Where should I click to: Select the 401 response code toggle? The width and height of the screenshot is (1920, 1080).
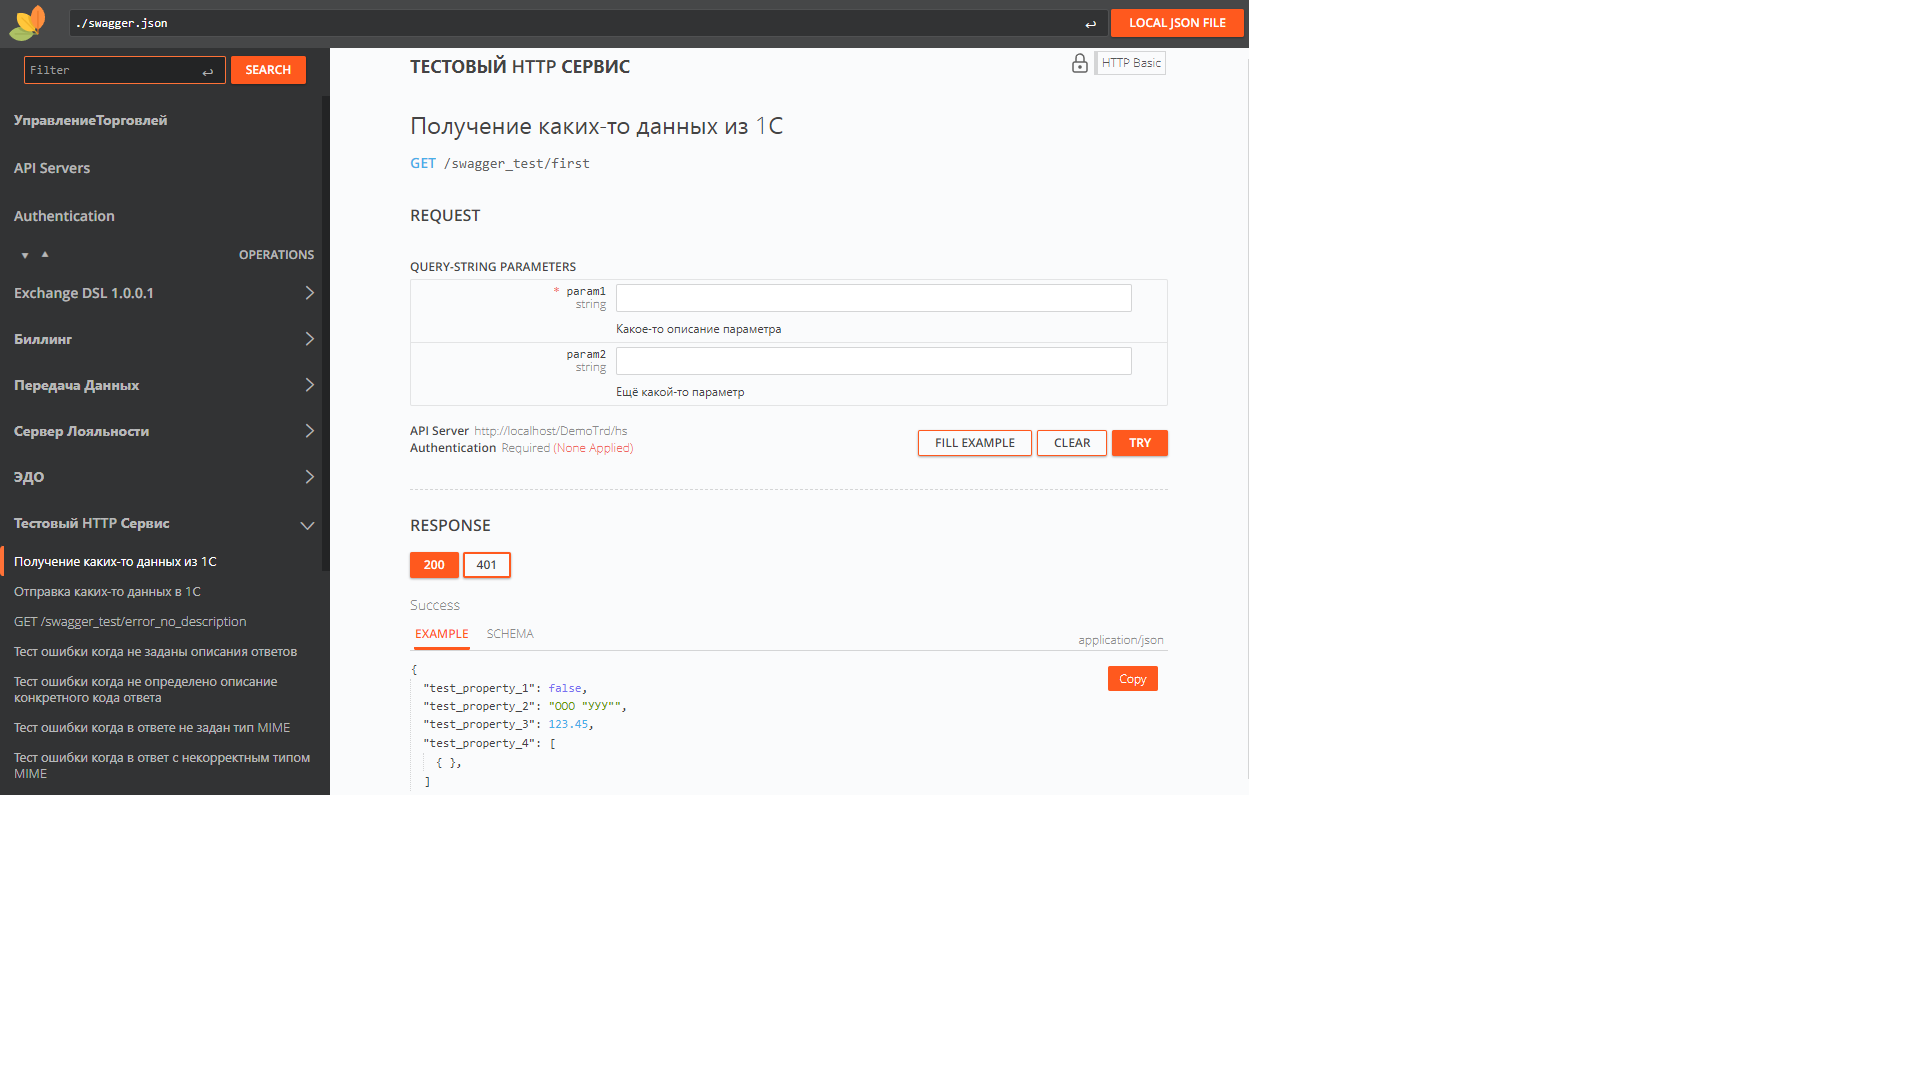tap(486, 565)
